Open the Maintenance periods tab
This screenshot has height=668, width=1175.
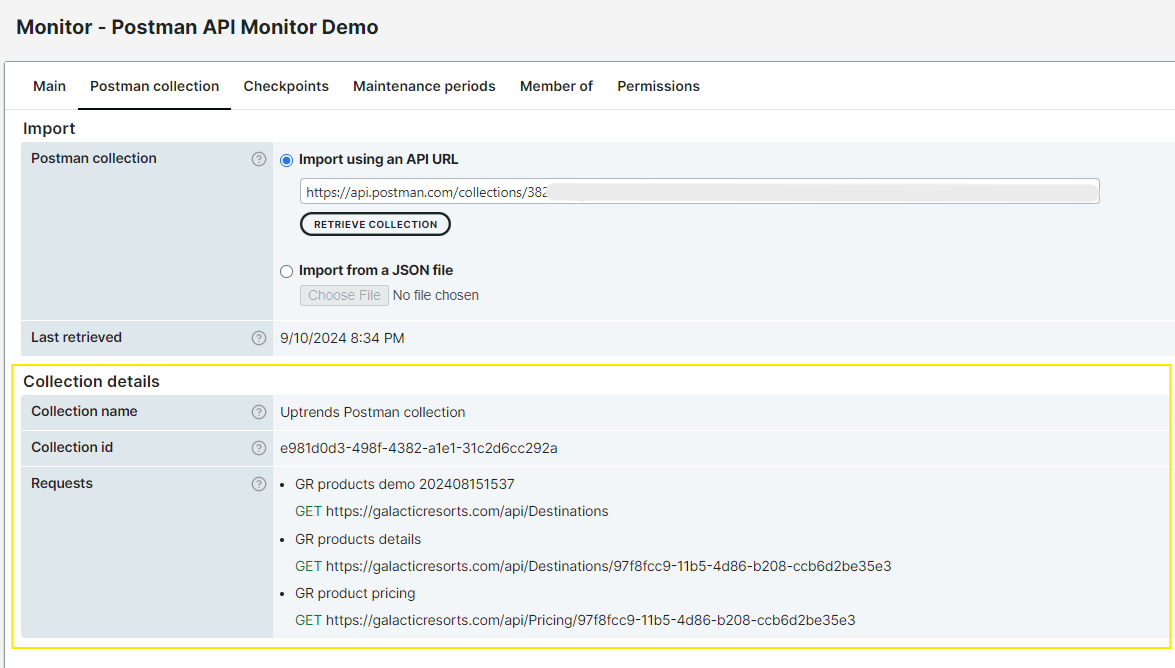click(424, 86)
